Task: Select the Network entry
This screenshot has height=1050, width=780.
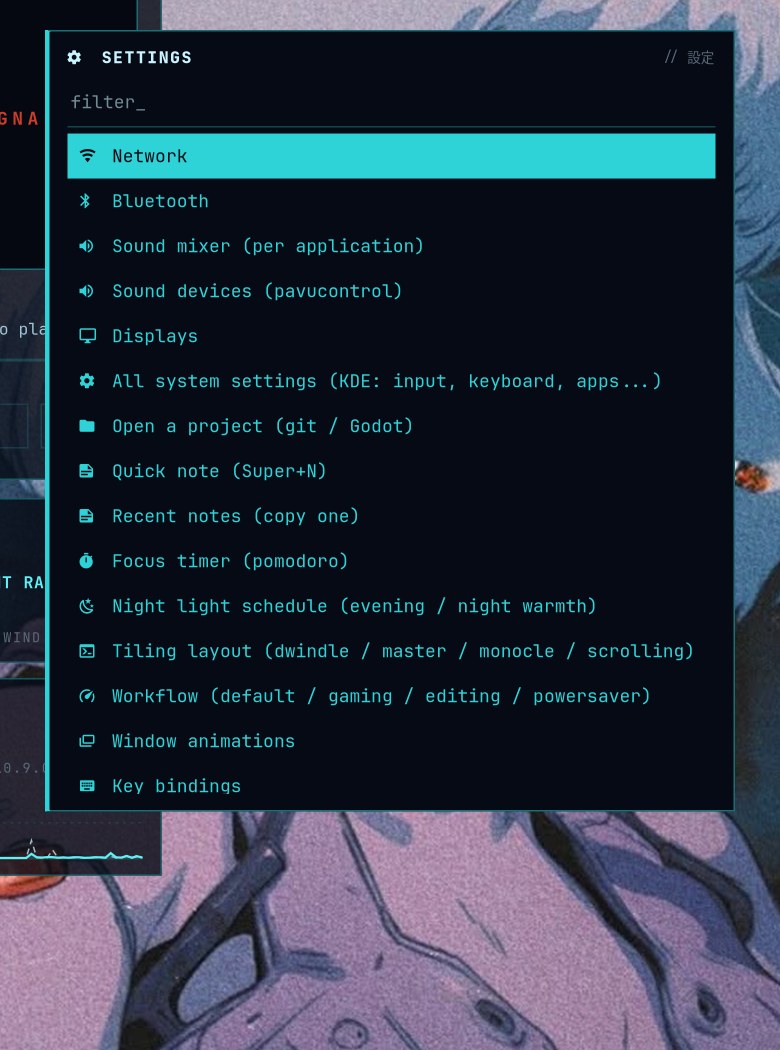Action: point(391,156)
